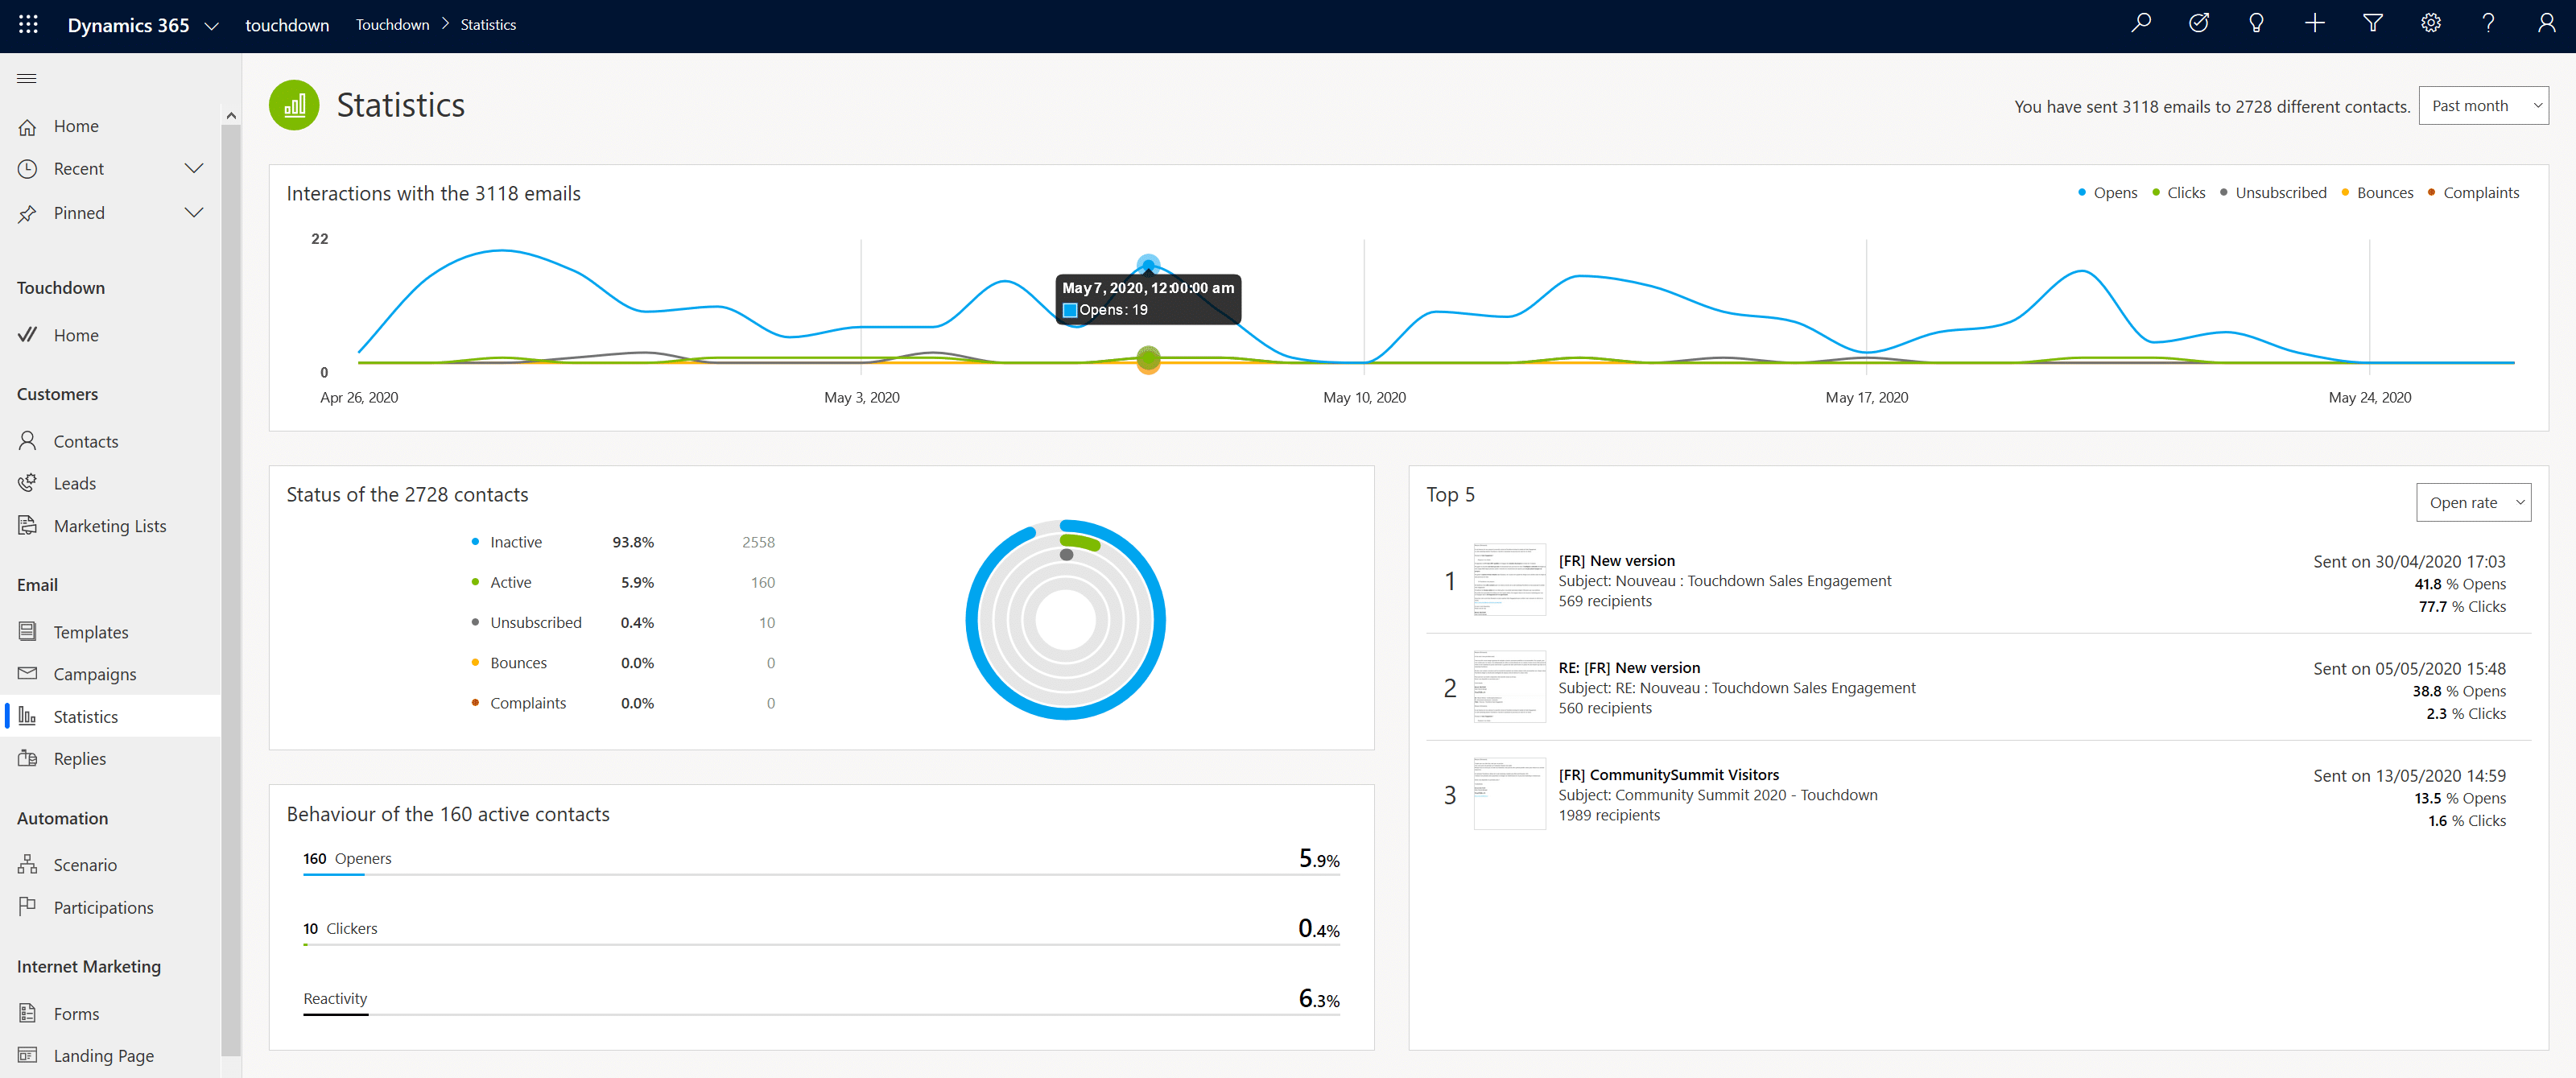Click the lightbulb assistant icon
This screenshot has height=1078, width=2576.
coord(2256,23)
